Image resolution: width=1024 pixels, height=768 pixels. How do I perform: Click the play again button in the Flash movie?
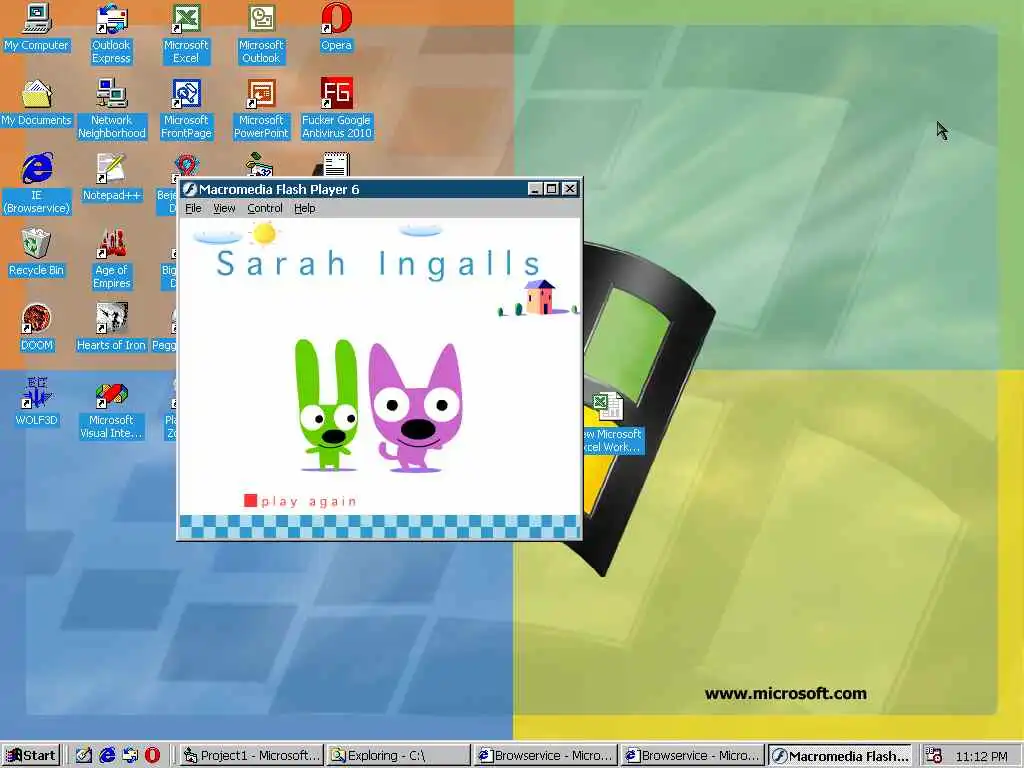300,501
